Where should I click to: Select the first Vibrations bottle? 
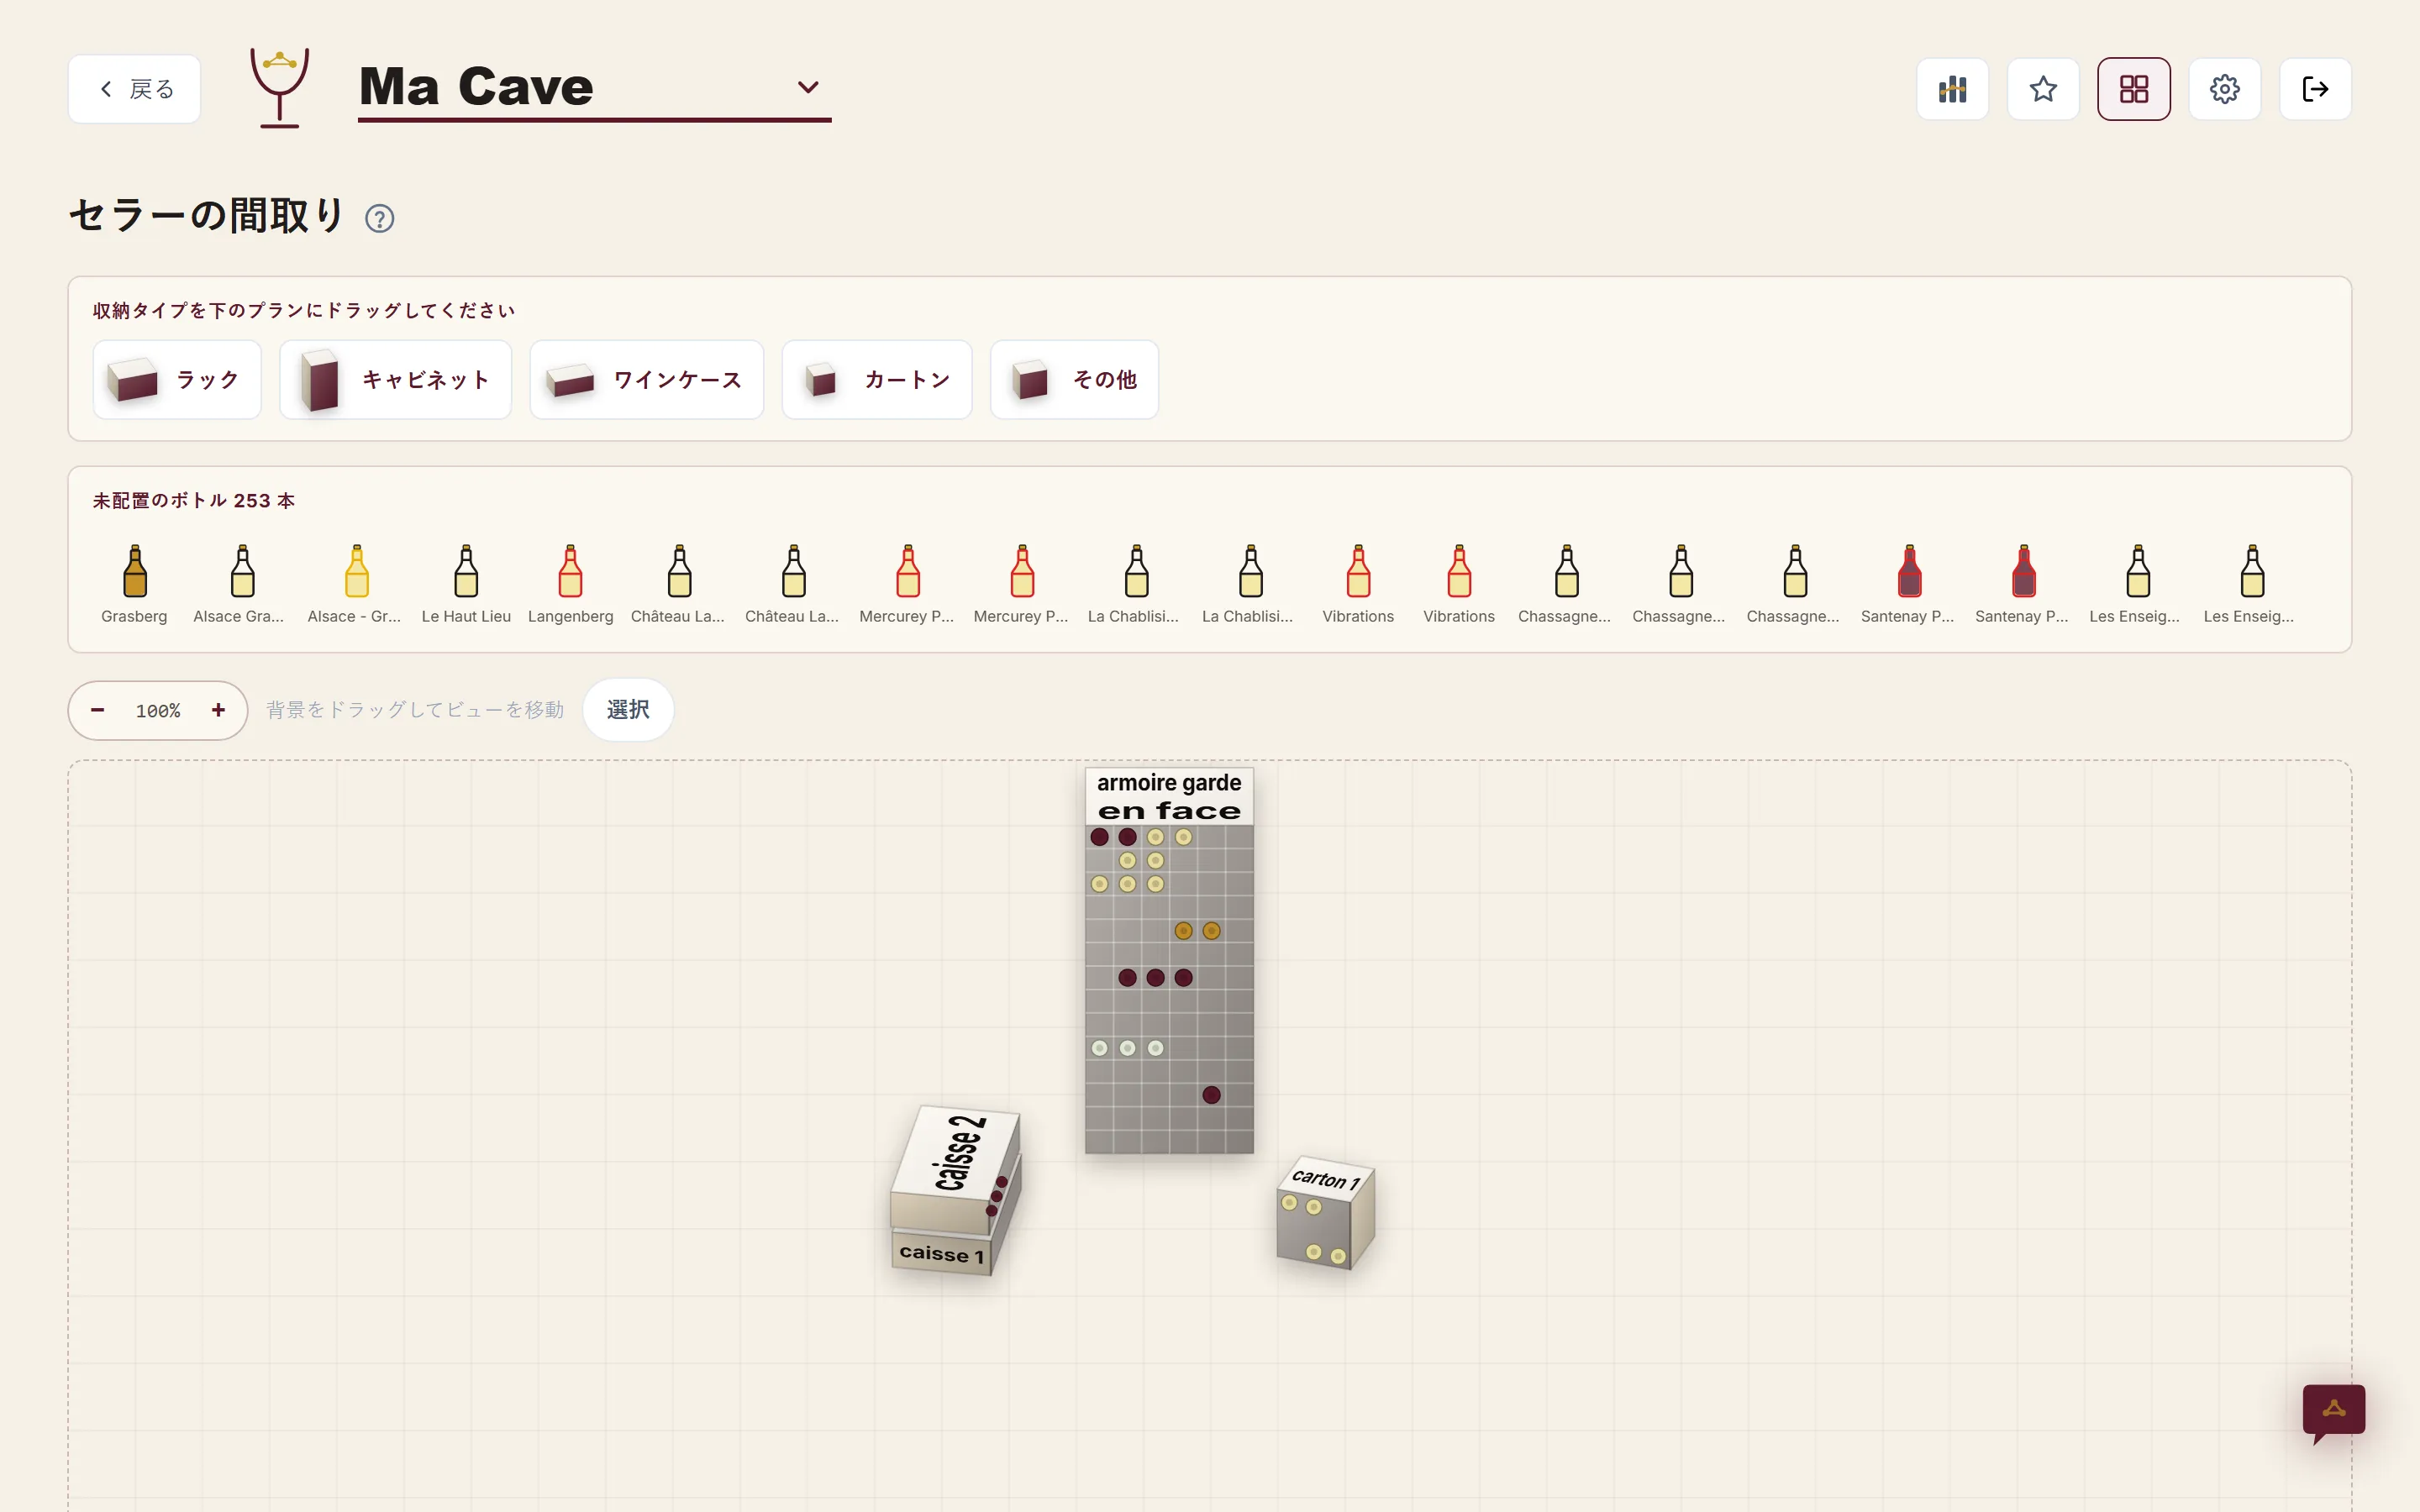pos(1358,585)
